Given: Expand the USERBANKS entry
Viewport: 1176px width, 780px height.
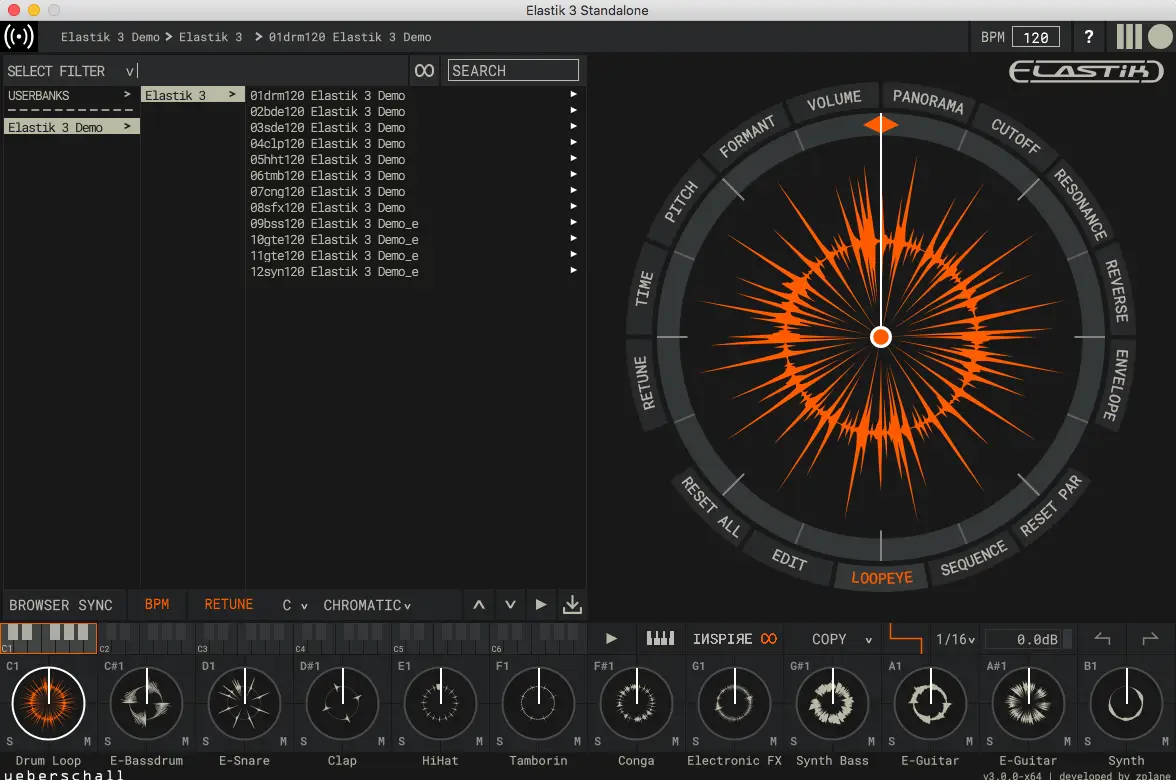Looking at the screenshot, I should pyautogui.click(x=71, y=95).
